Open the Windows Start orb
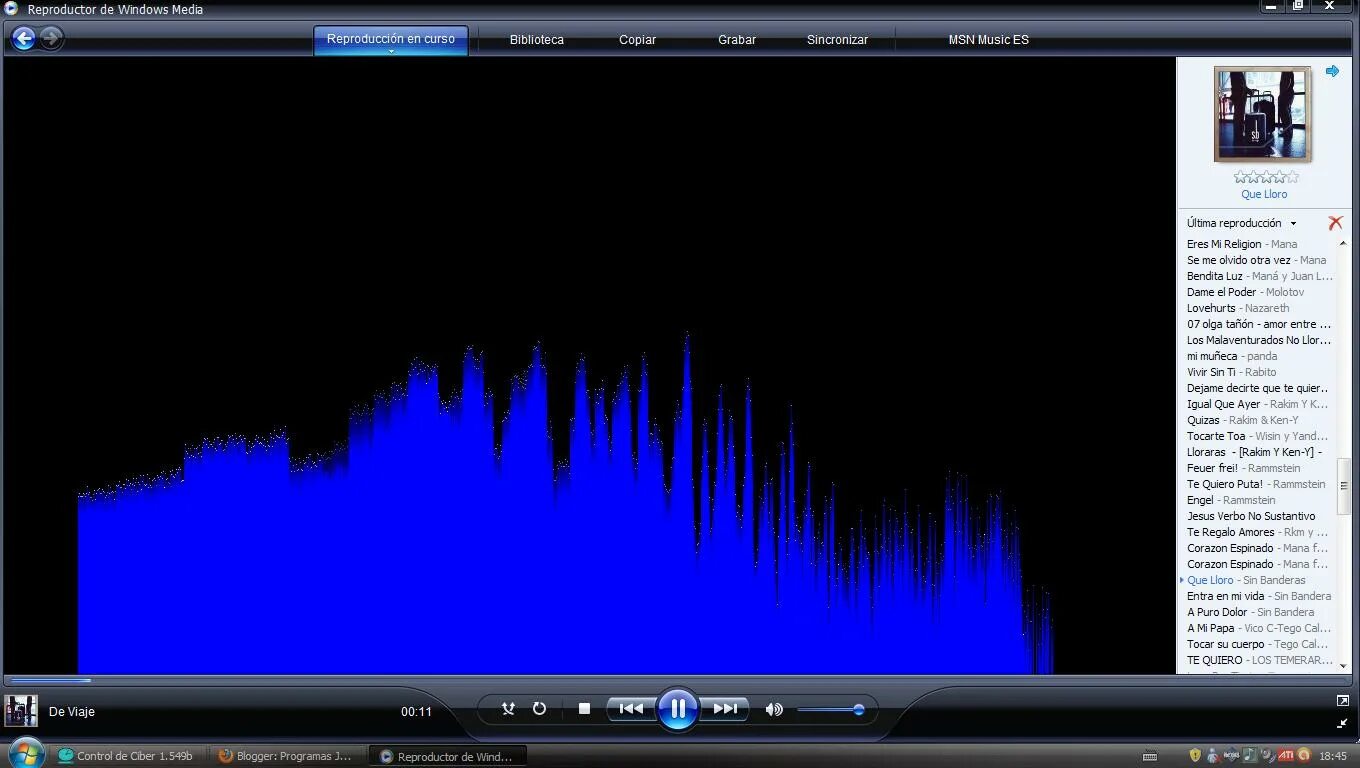The image size is (1360, 768). pos(26,753)
